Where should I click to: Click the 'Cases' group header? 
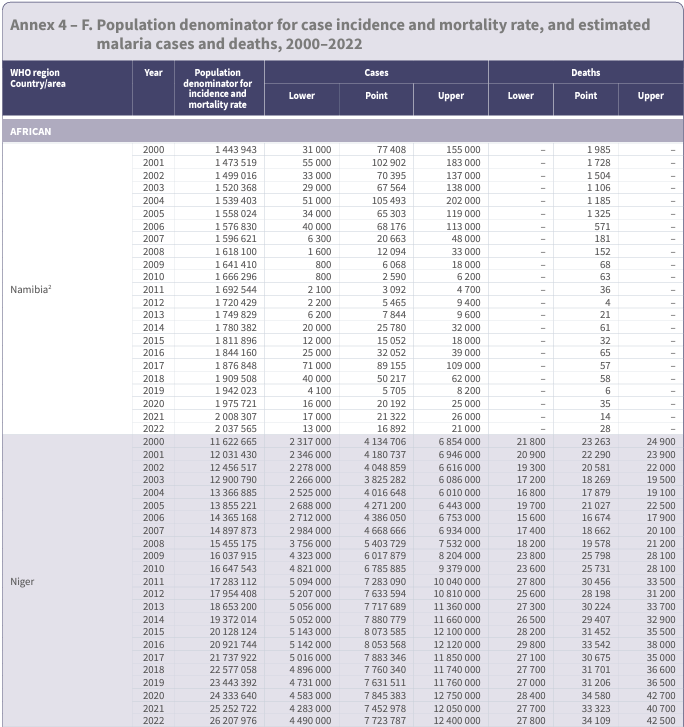point(376,73)
